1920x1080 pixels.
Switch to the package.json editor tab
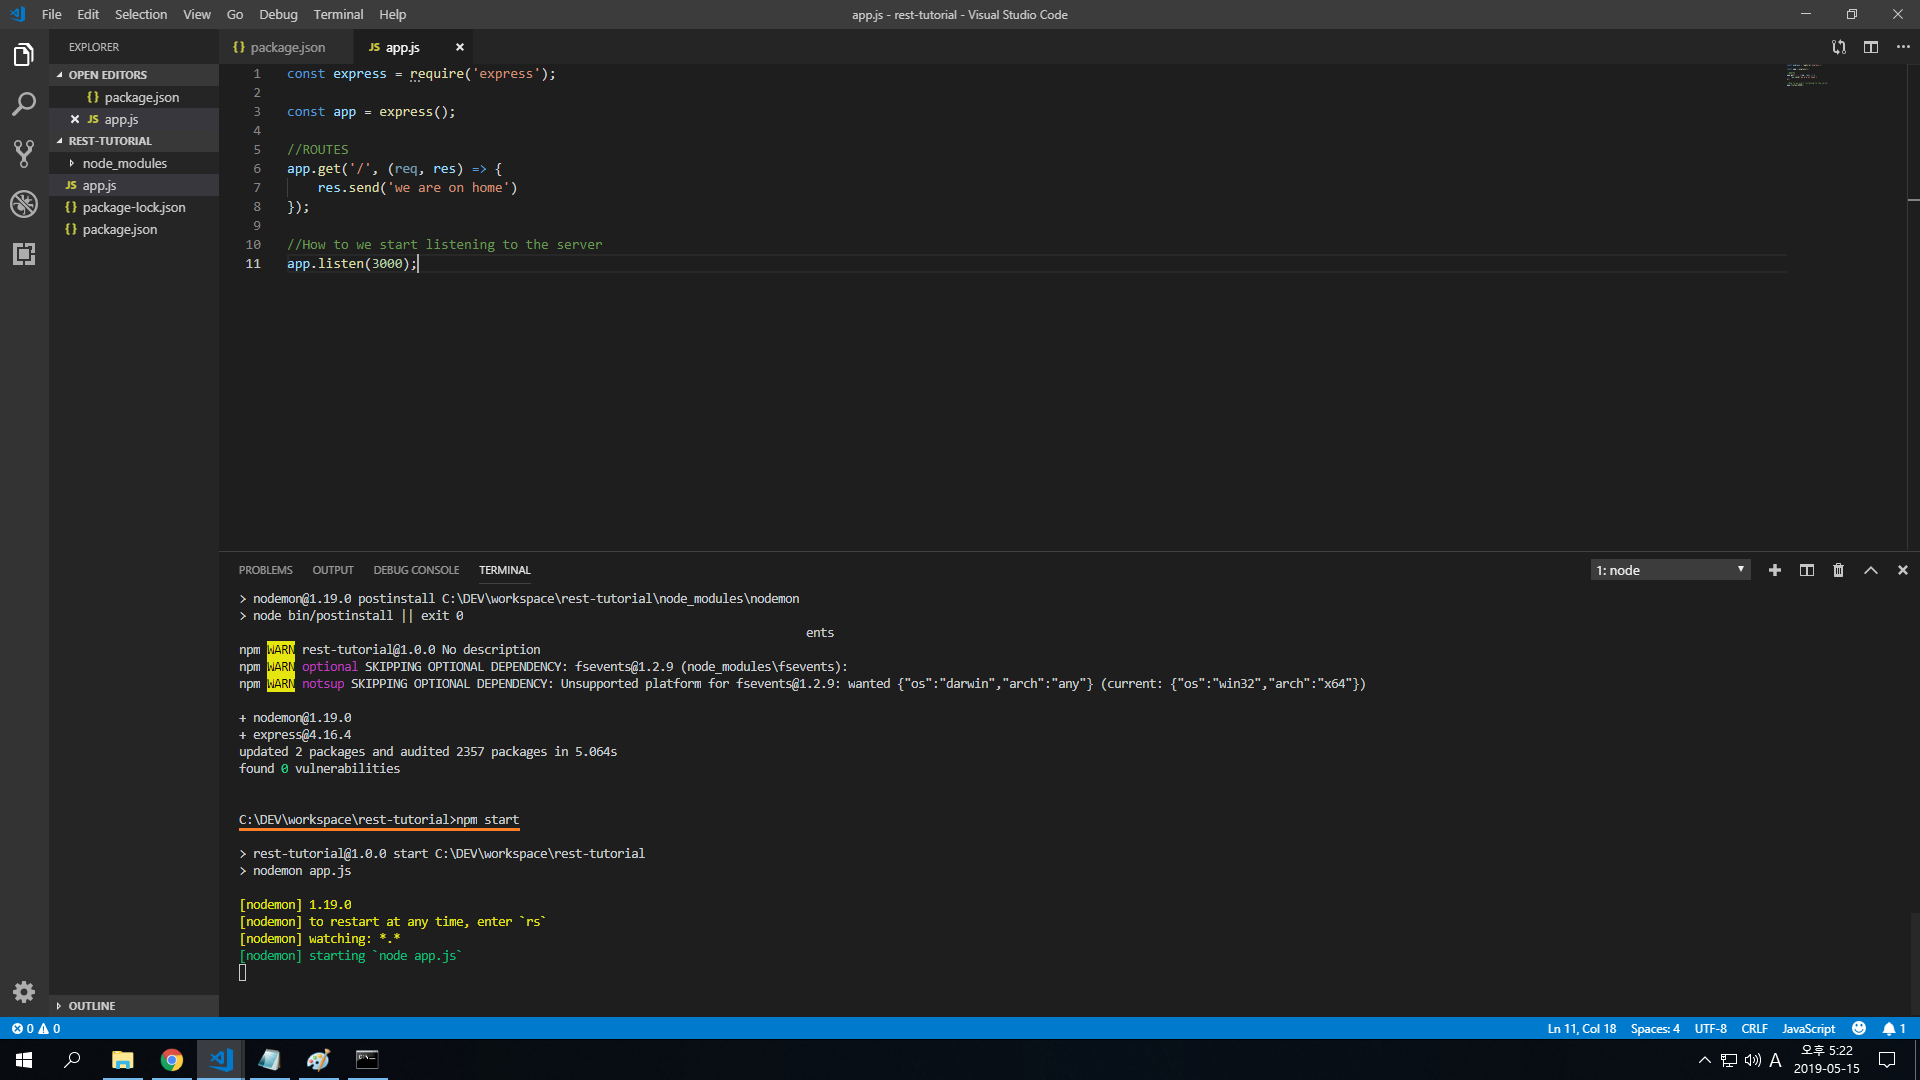pyautogui.click(x=287, y=47)
